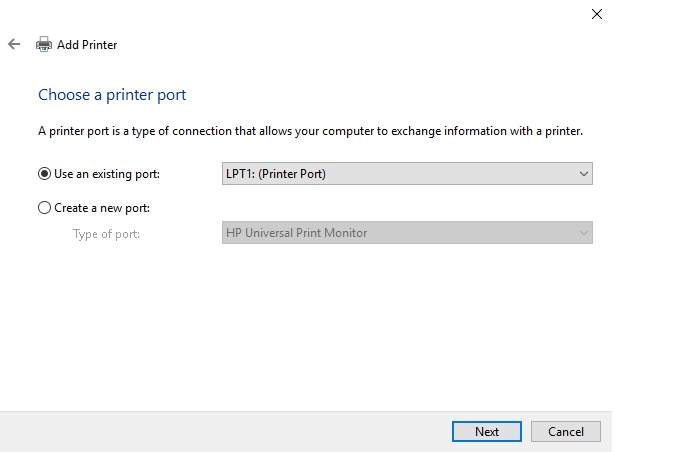Select the Use an existing port radio button
The width and height of the screenshot is (697, 452).
coord(44,173)
